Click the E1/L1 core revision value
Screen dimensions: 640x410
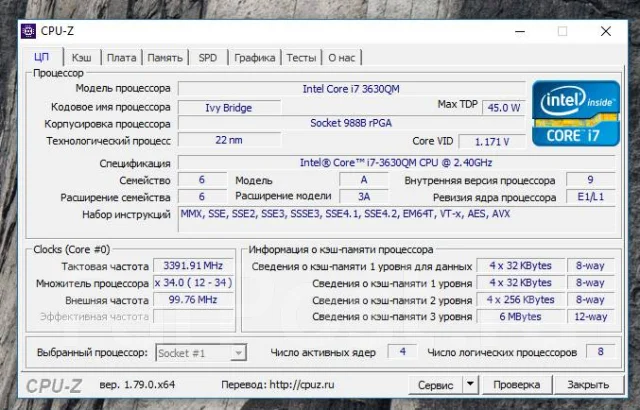tap(590, 197)
